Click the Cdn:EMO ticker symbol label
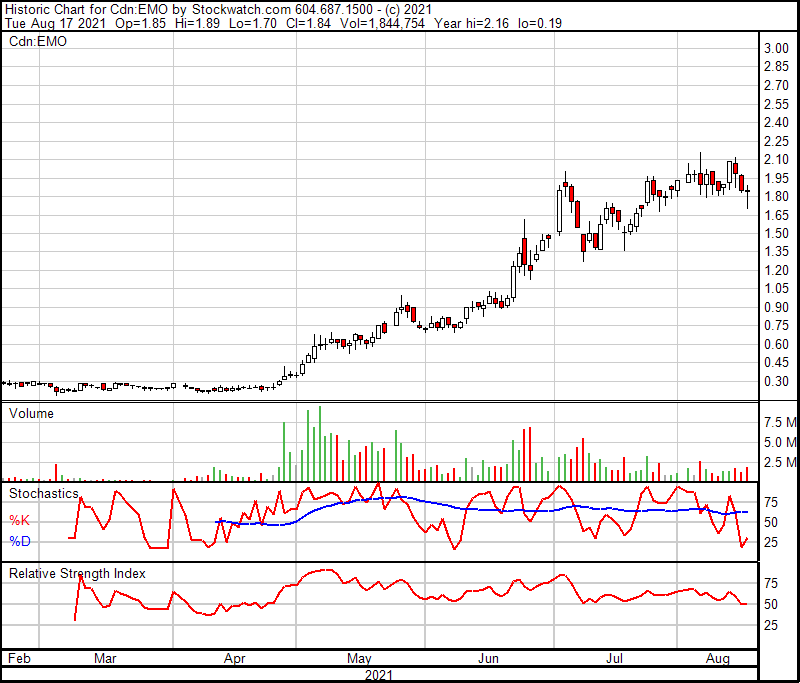Screen dimensions: 800x683 pos(38,41)
